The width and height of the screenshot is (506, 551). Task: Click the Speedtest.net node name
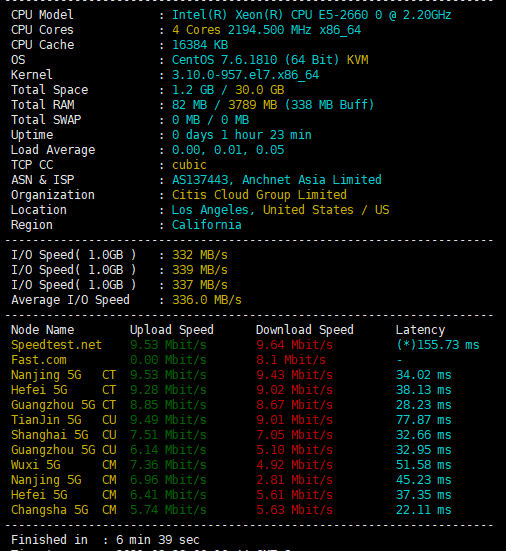(x=56, y=345)
